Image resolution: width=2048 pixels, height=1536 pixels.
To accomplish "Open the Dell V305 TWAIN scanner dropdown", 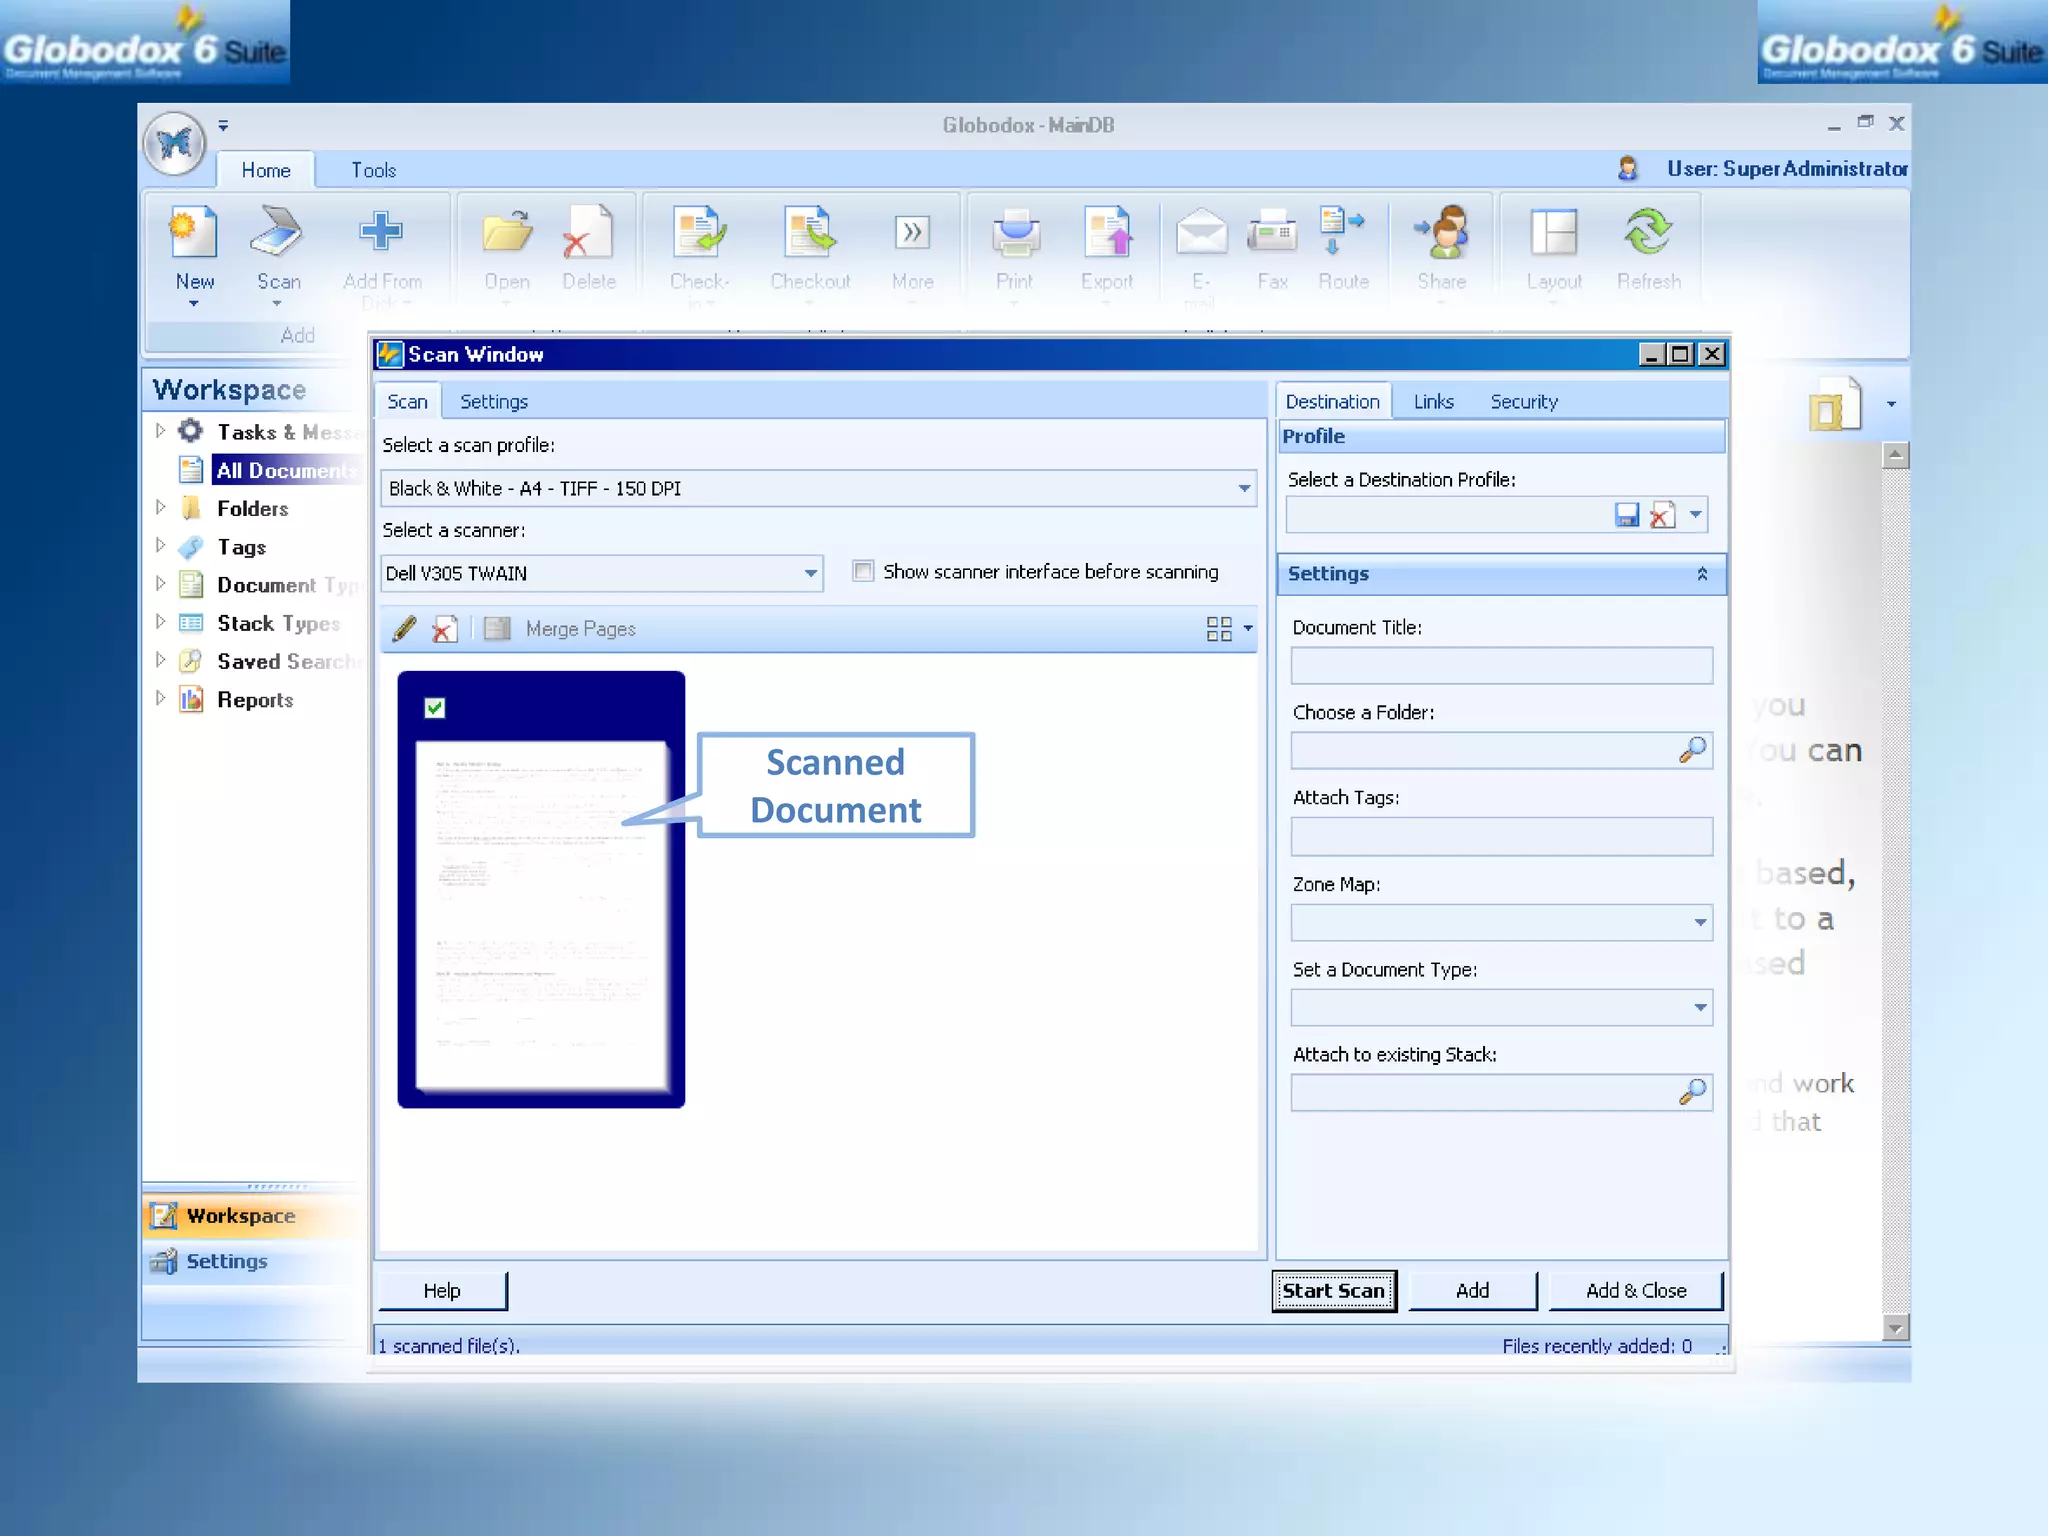I will point(810,573).
